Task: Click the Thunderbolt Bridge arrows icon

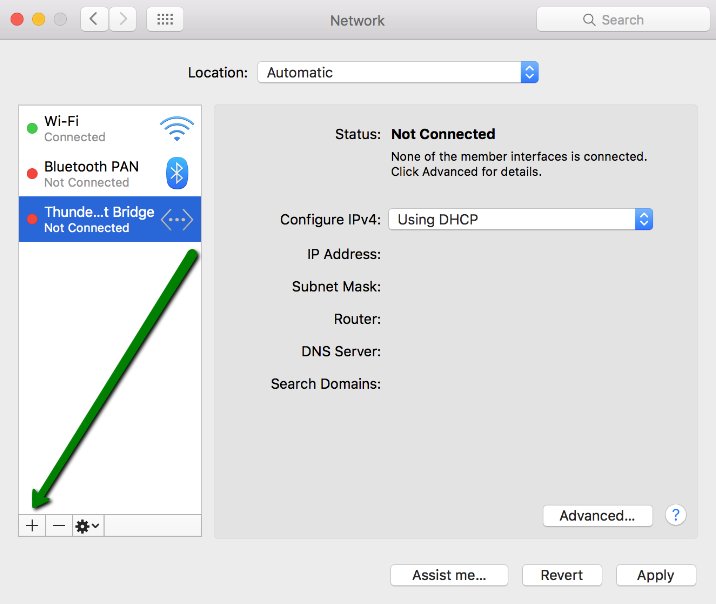Action: coord(177,219)
